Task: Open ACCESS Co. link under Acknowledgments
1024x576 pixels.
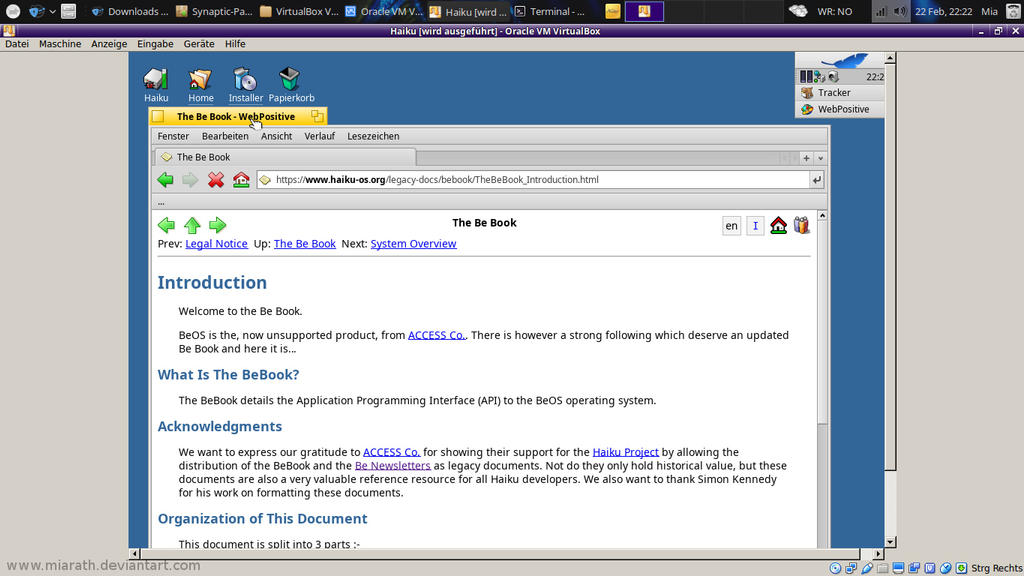Action: tap(391, 452)
